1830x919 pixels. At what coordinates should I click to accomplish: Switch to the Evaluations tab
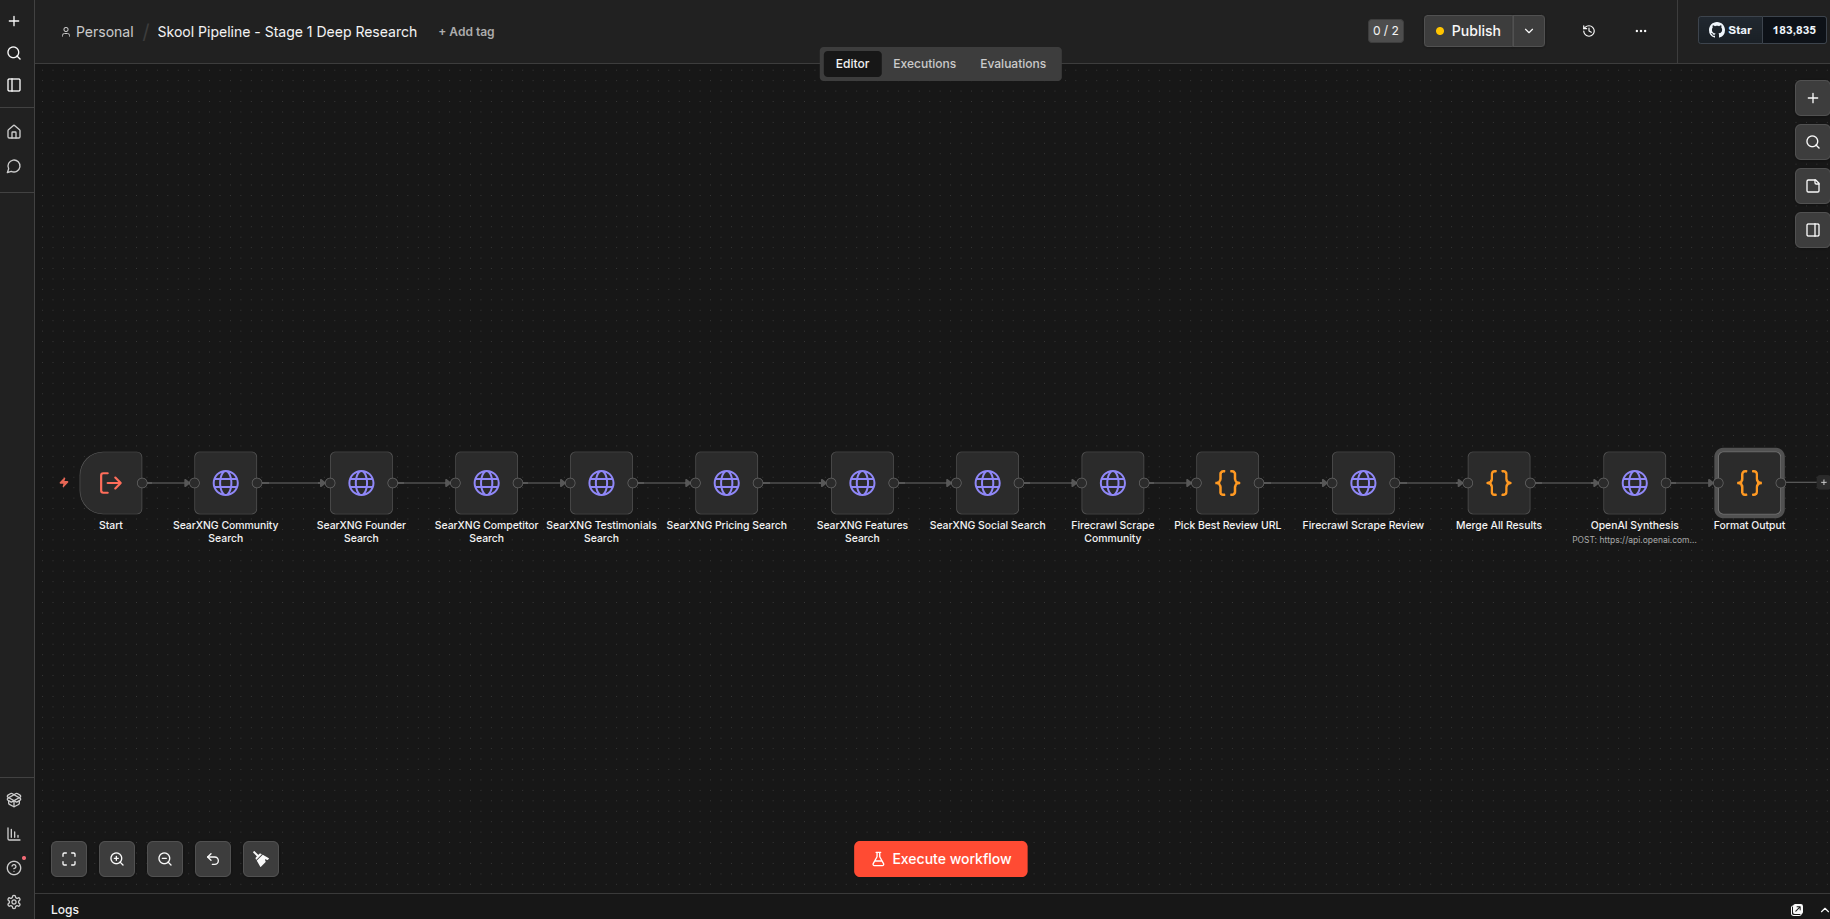point(1012,63)
